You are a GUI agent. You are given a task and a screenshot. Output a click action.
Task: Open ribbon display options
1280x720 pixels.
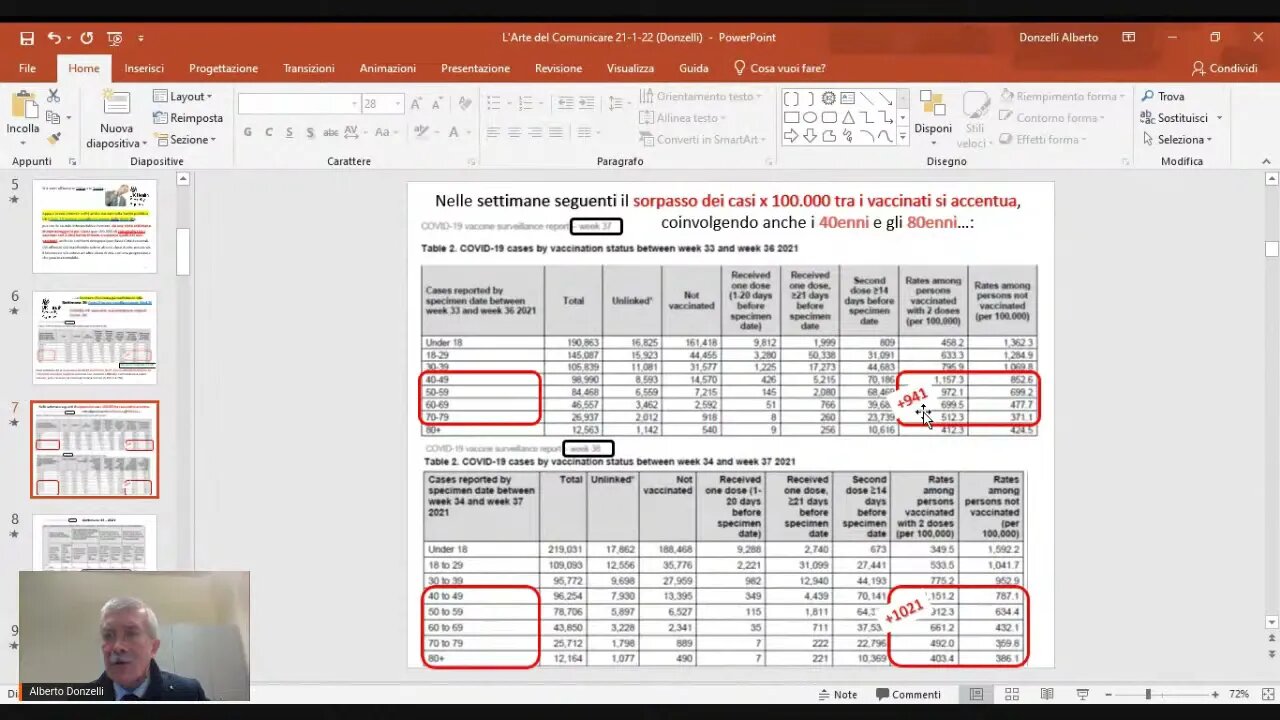1129,38
